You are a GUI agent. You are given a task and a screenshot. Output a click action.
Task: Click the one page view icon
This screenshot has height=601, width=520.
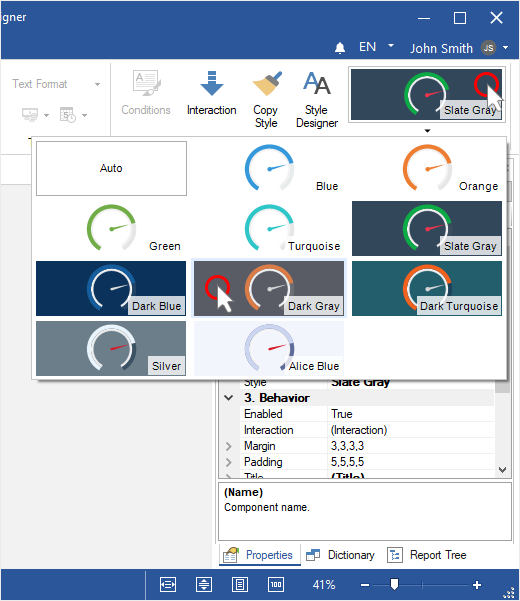240,585
